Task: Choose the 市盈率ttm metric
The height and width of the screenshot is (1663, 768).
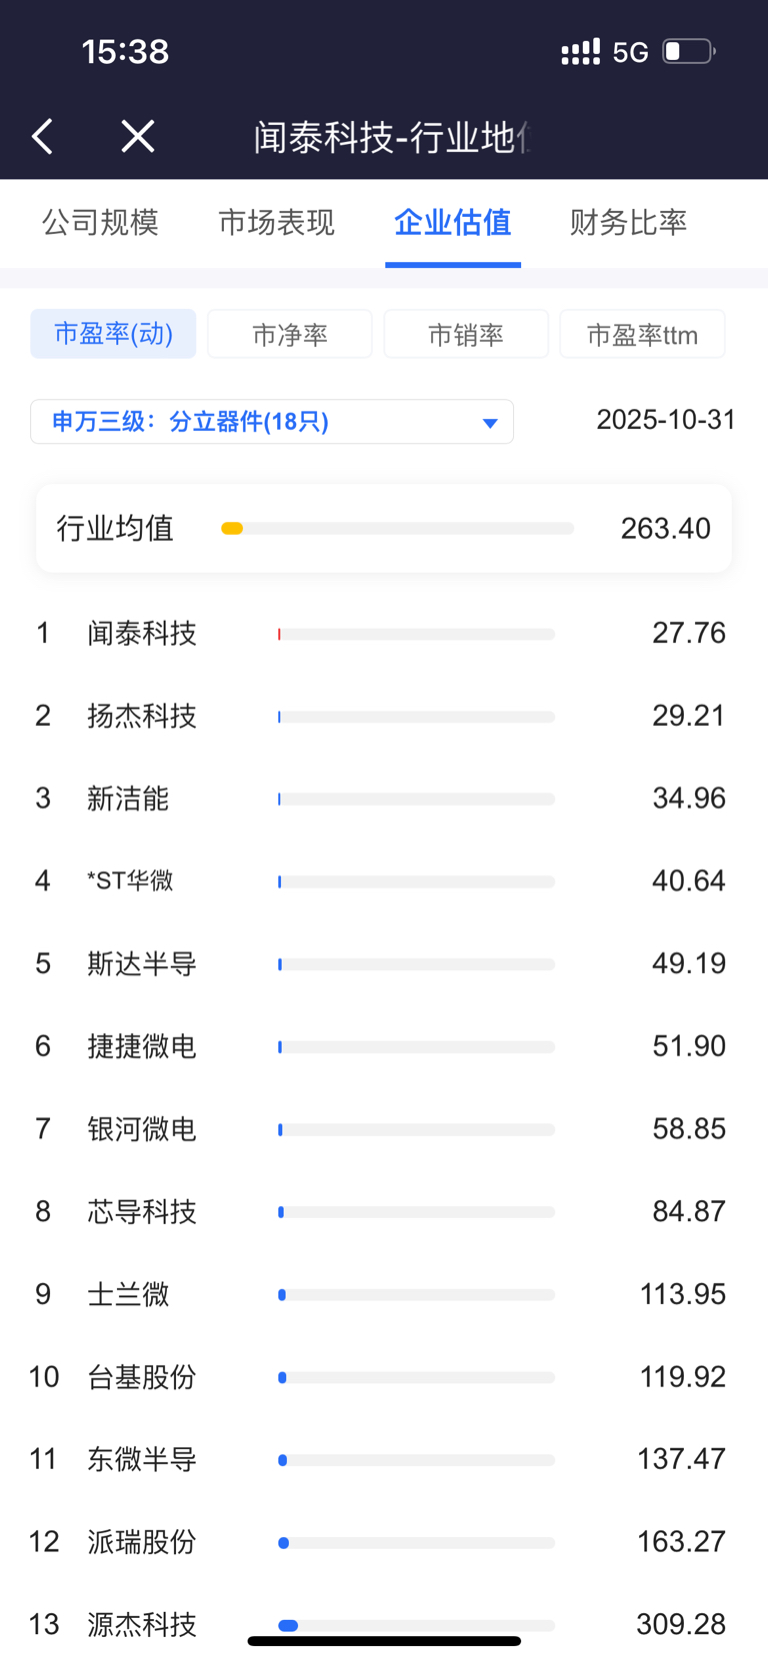Action: pos(642,334)
